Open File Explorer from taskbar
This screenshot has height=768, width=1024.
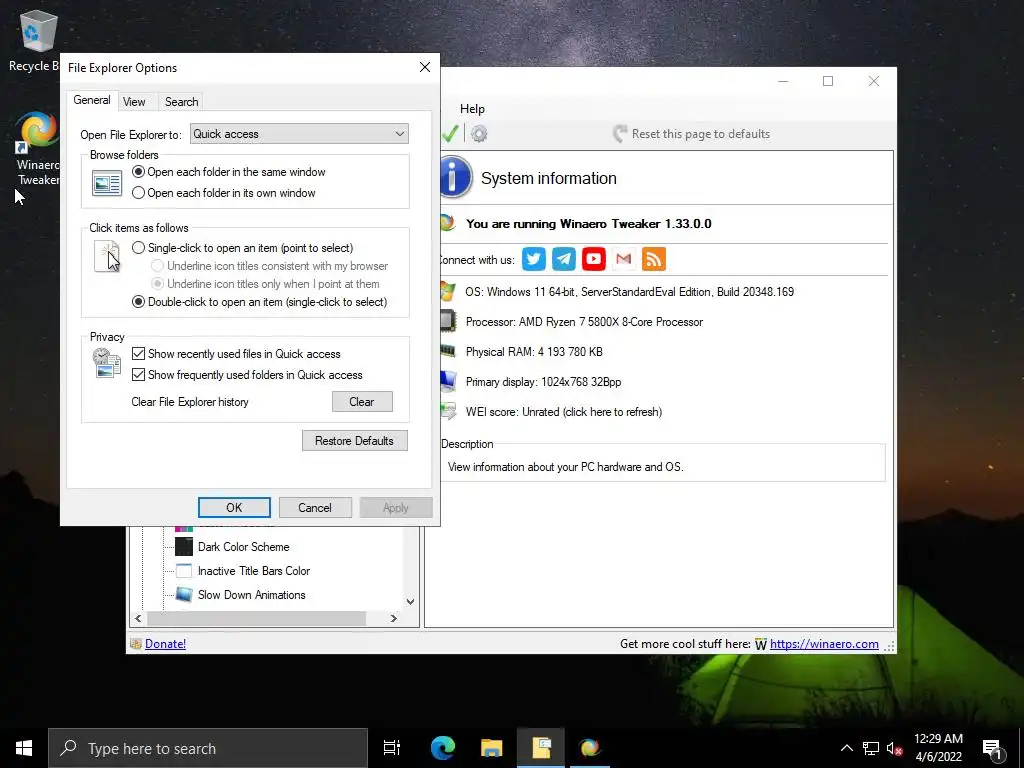(492, 748)
